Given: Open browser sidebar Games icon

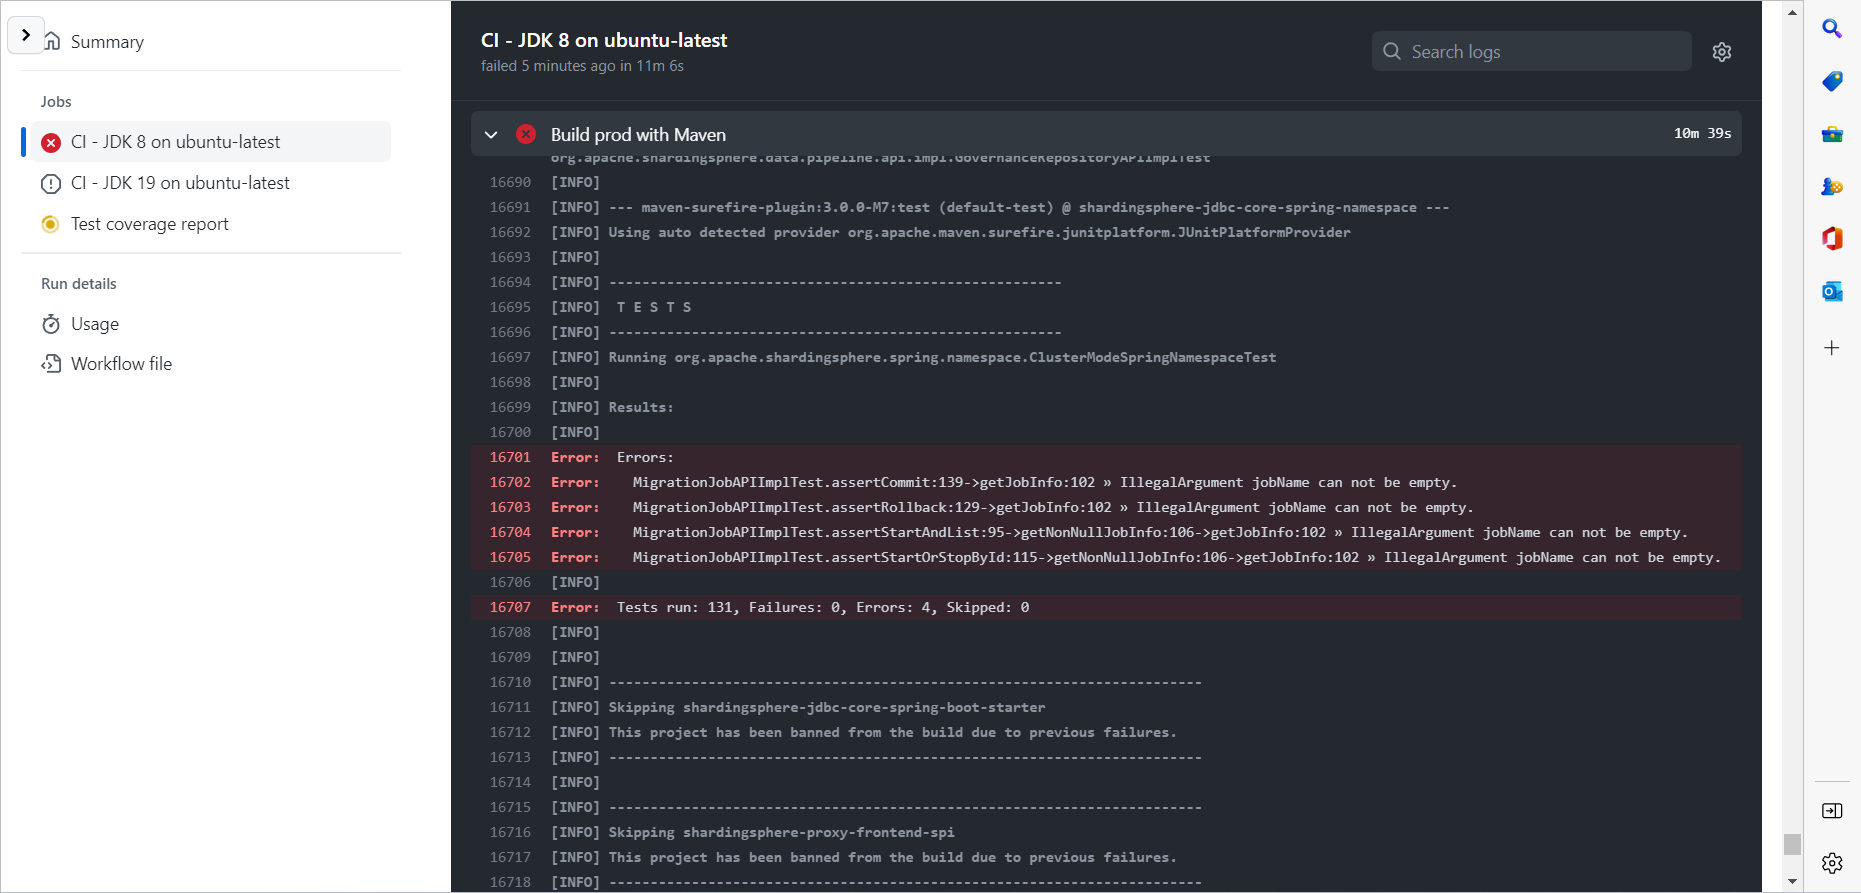Looking at the screenshot, I should click(x=1832, y=186).
